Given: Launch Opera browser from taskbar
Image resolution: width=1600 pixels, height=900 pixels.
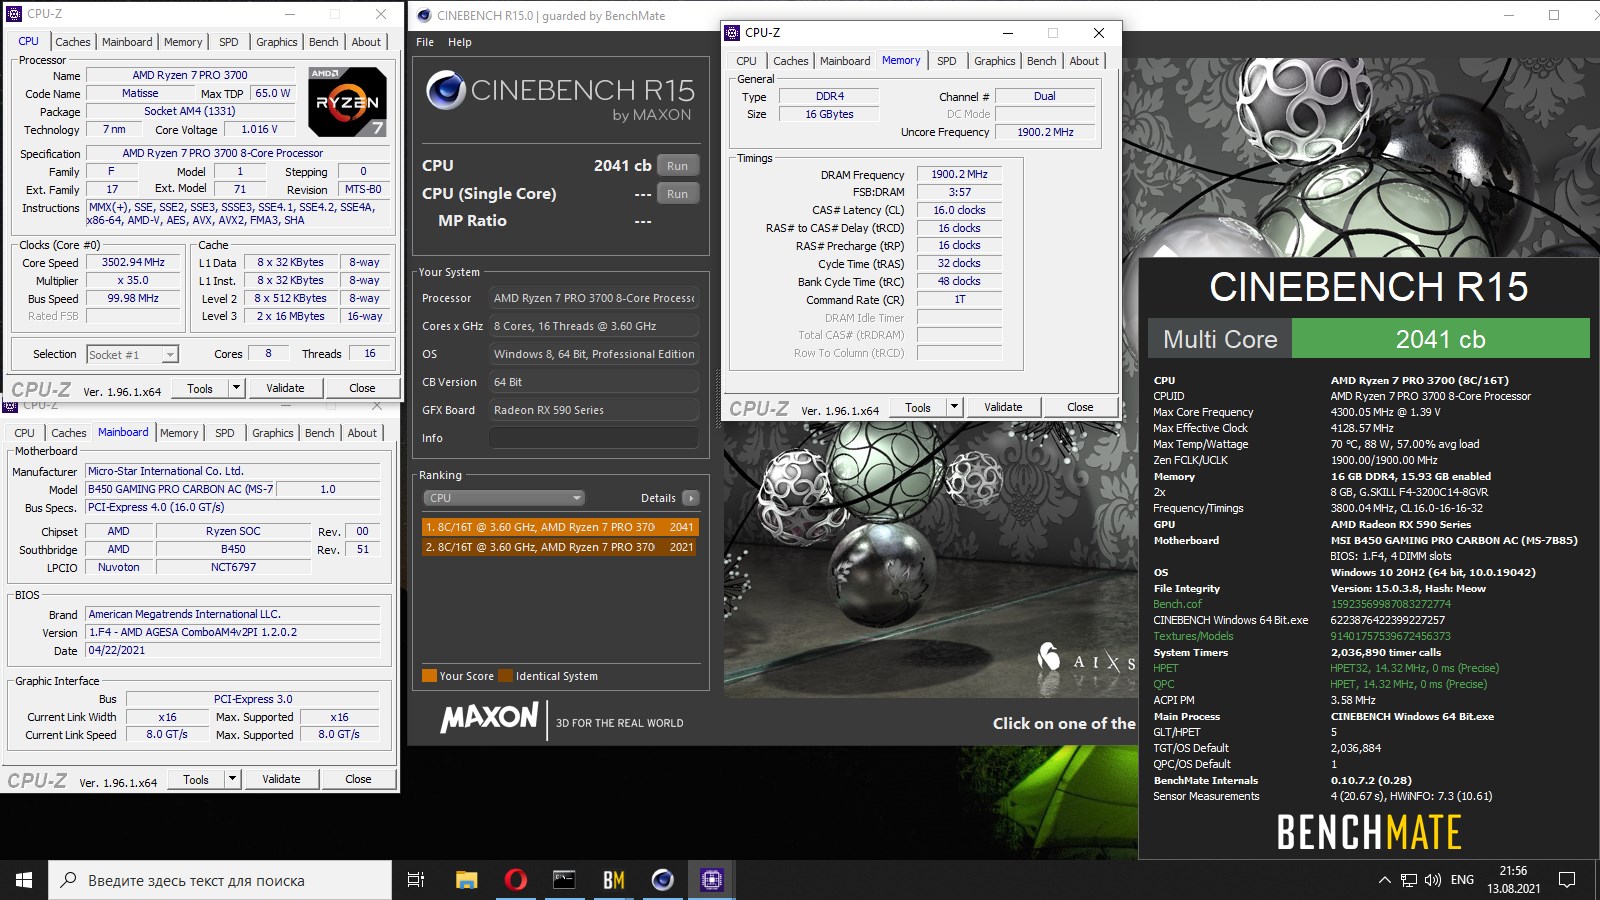Looking at the screenshot, I should 515,880.
